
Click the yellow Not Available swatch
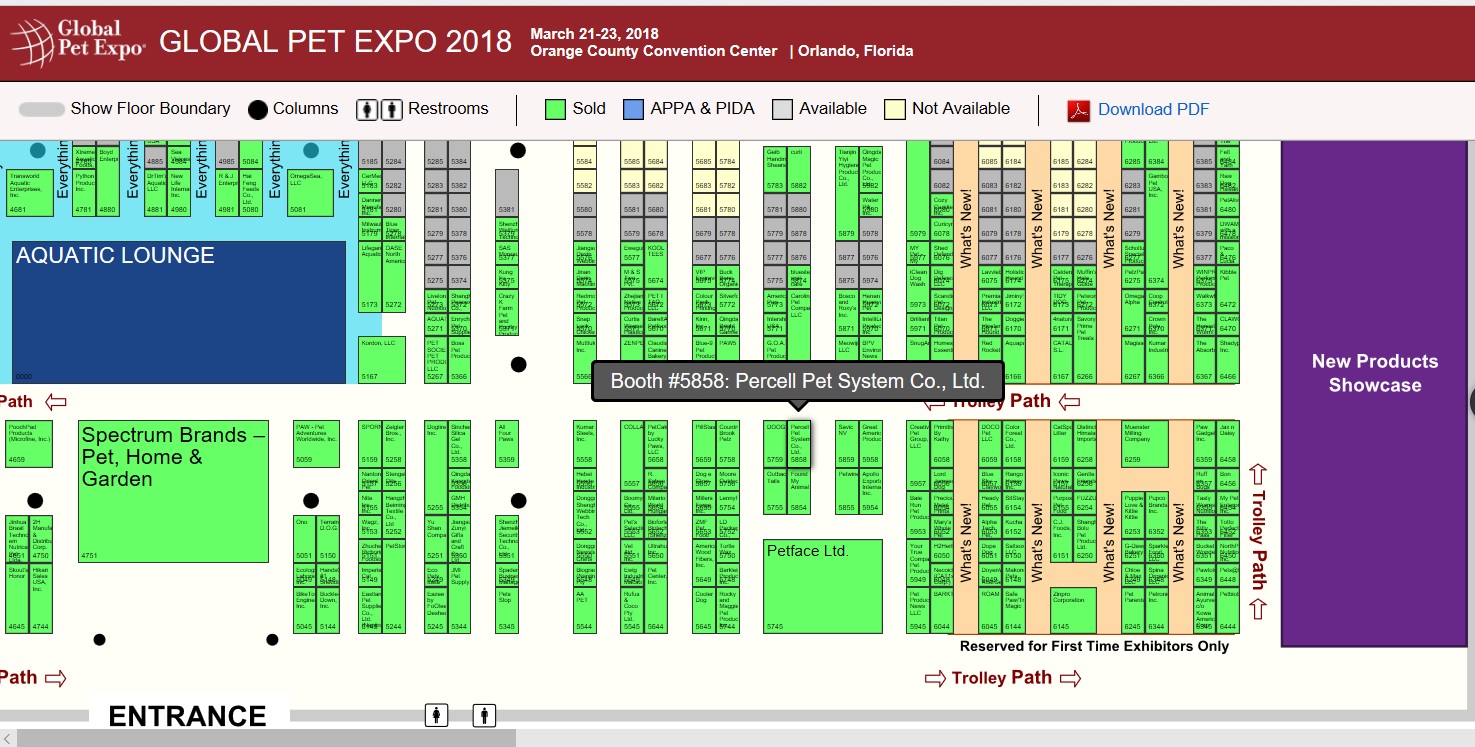tap(894, 109)
